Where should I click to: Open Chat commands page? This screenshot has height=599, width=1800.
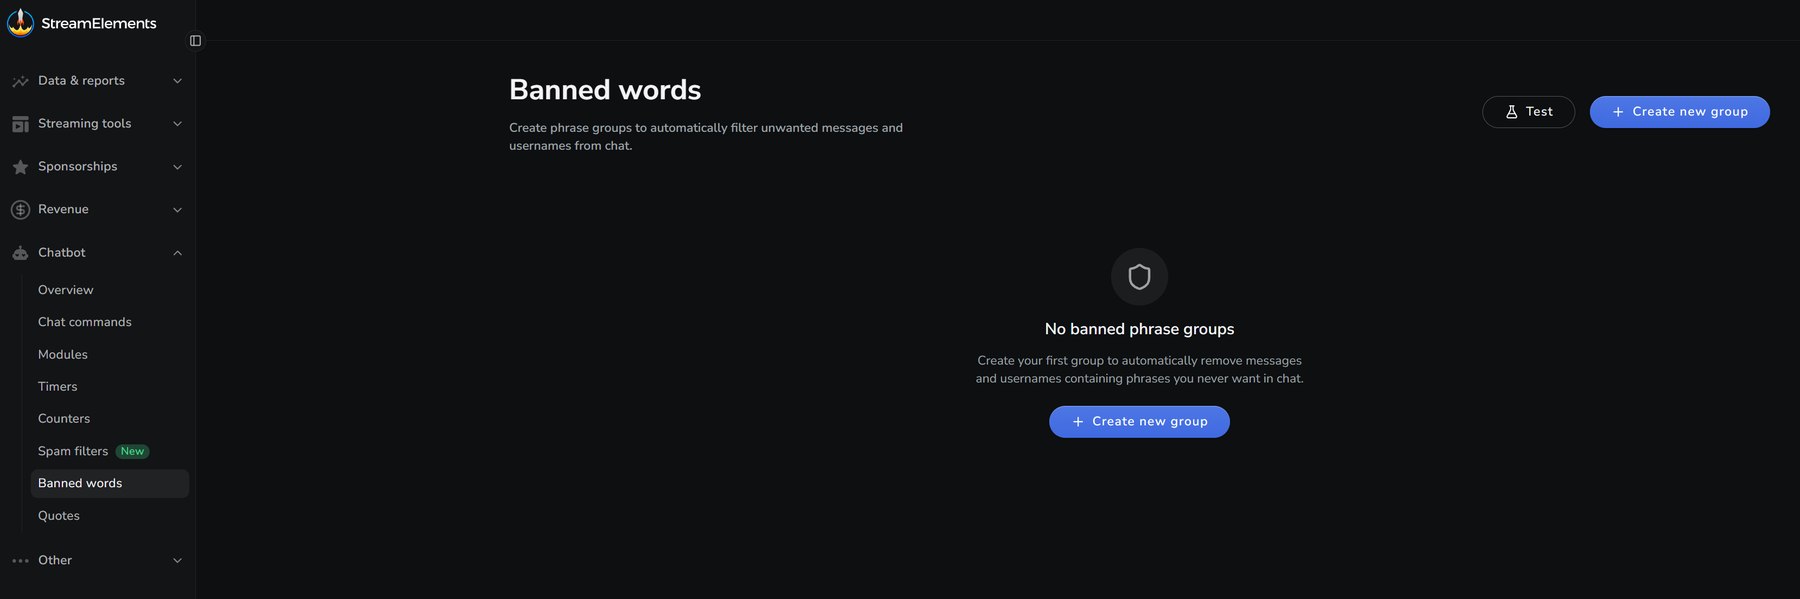pyautogui.click(x=84, y=322)
